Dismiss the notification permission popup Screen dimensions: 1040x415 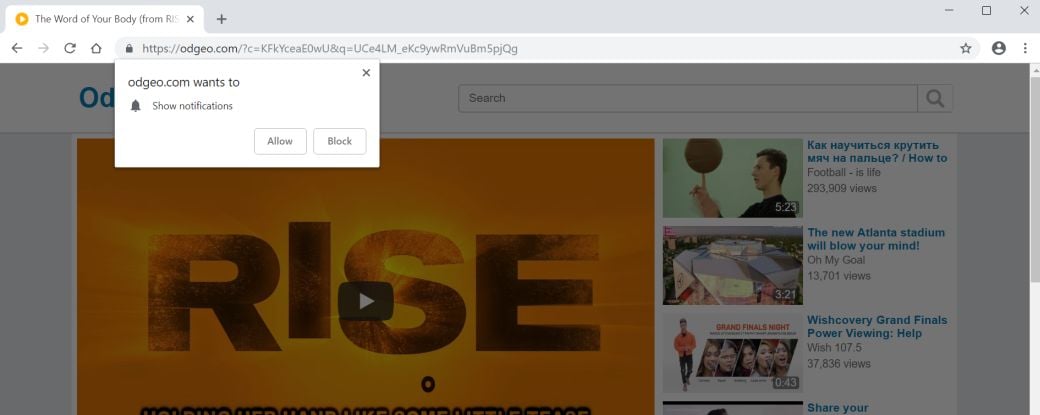(366, 73)
